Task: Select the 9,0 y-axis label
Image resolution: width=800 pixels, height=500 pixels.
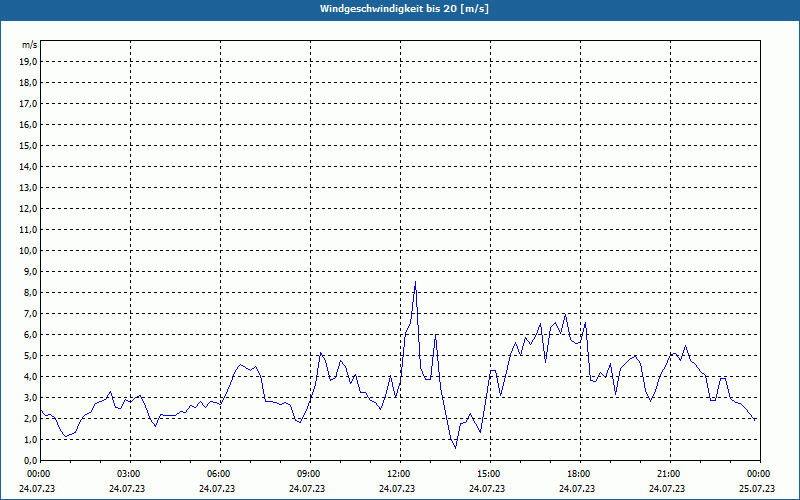Action: click(30, 271)
